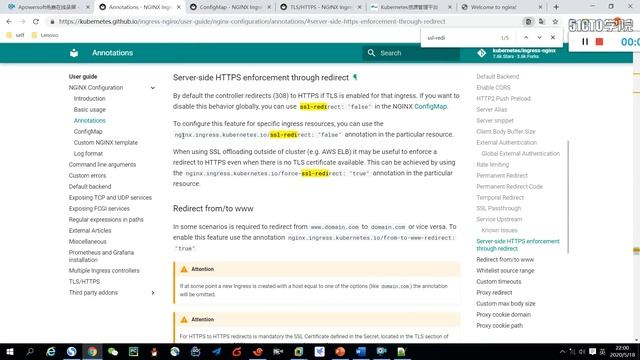This screenshot has width=640, height=360.
Task: Open TLS/HTTPS in the left sidebar
Action: pos(84,282)
